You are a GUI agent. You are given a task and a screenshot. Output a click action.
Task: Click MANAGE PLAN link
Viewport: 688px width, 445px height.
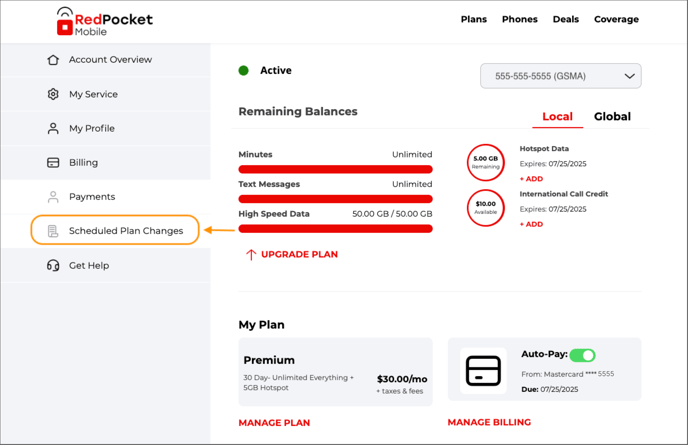pos(274,423)
